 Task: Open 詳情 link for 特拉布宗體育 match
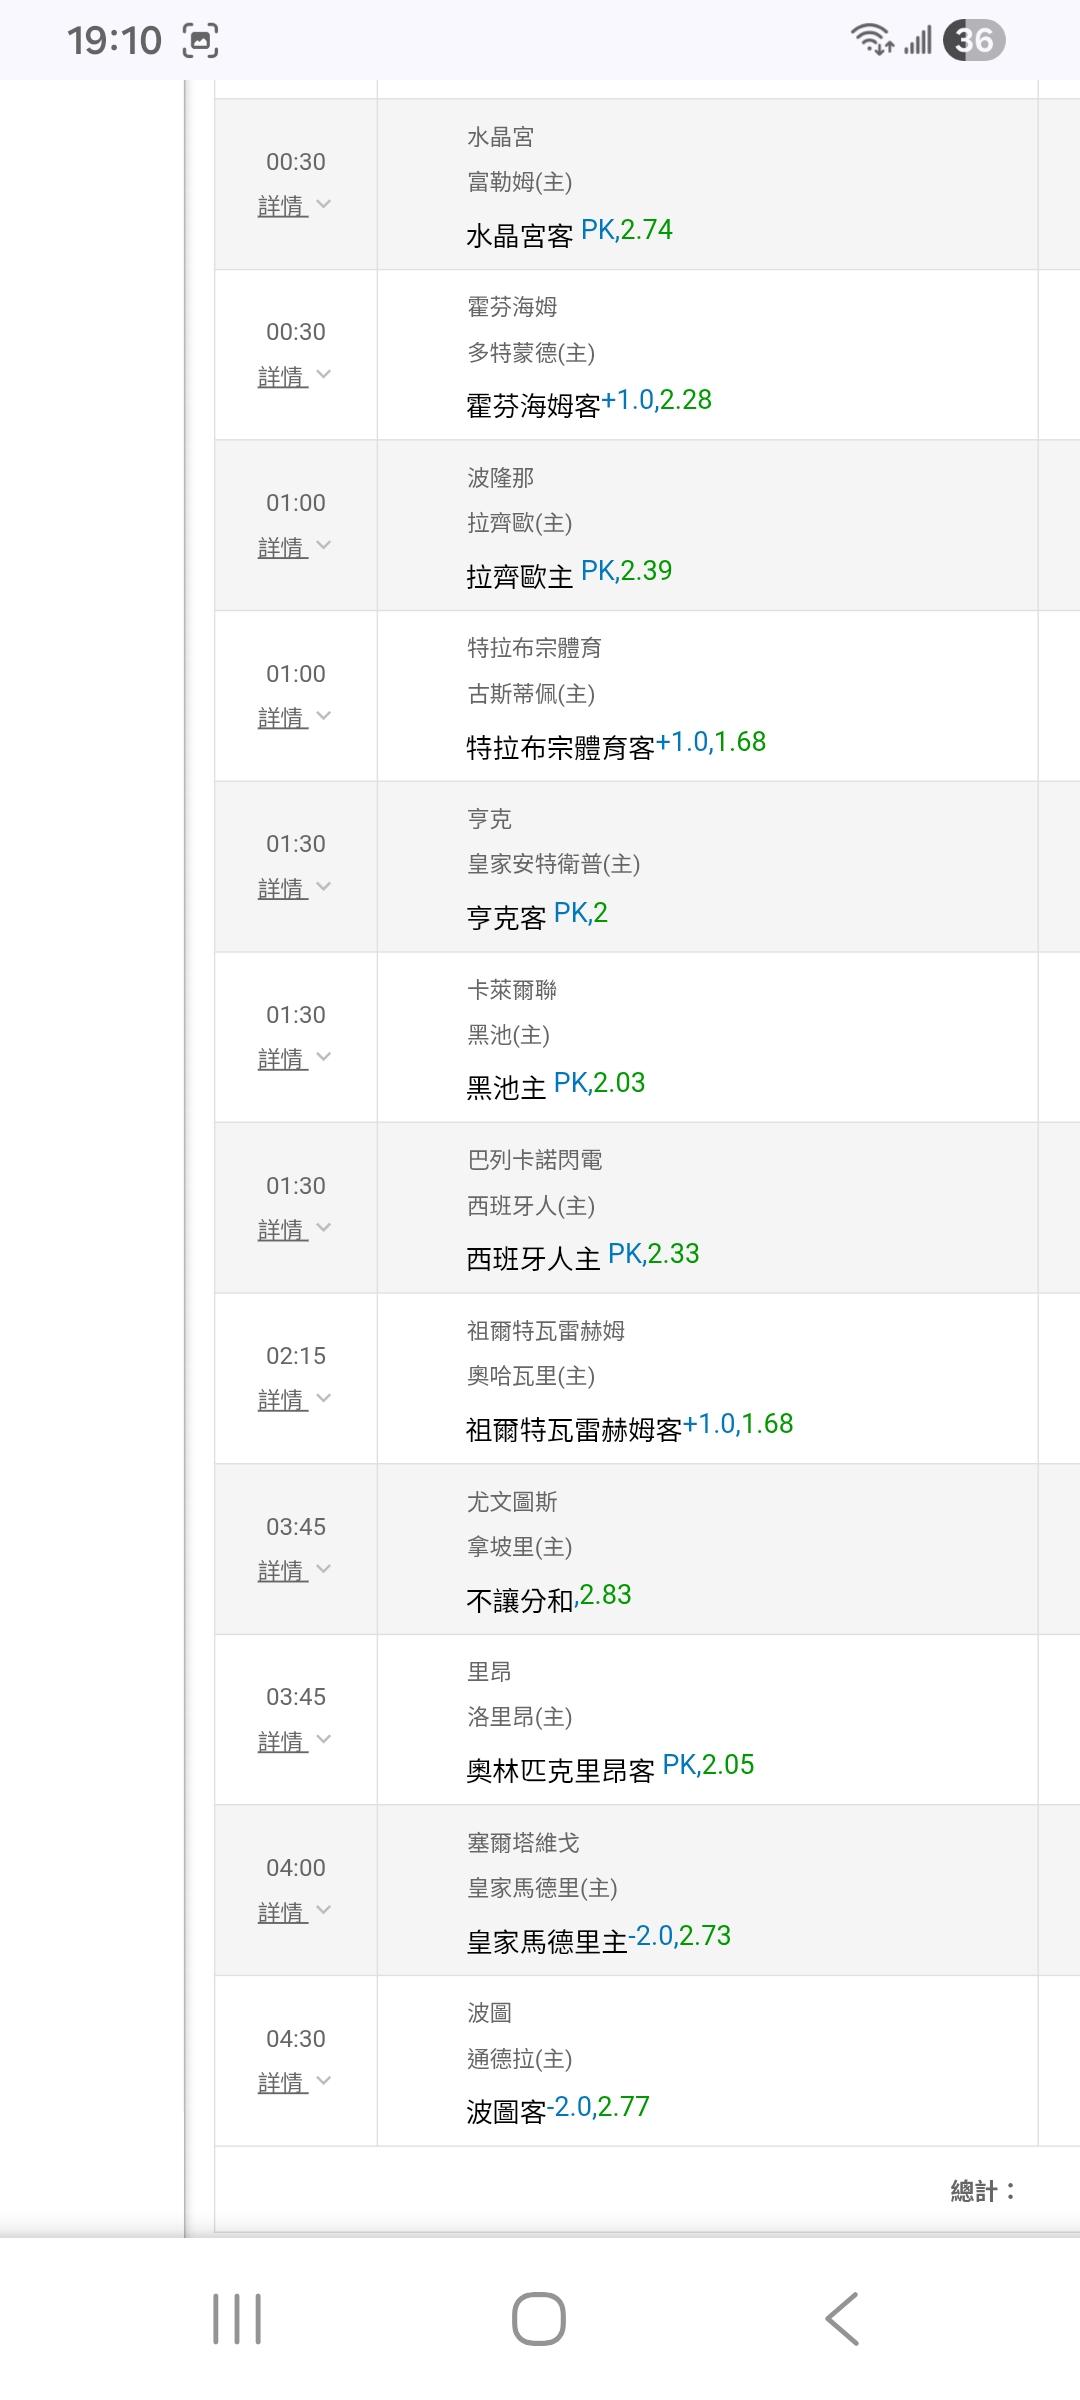tap(283, 717)
